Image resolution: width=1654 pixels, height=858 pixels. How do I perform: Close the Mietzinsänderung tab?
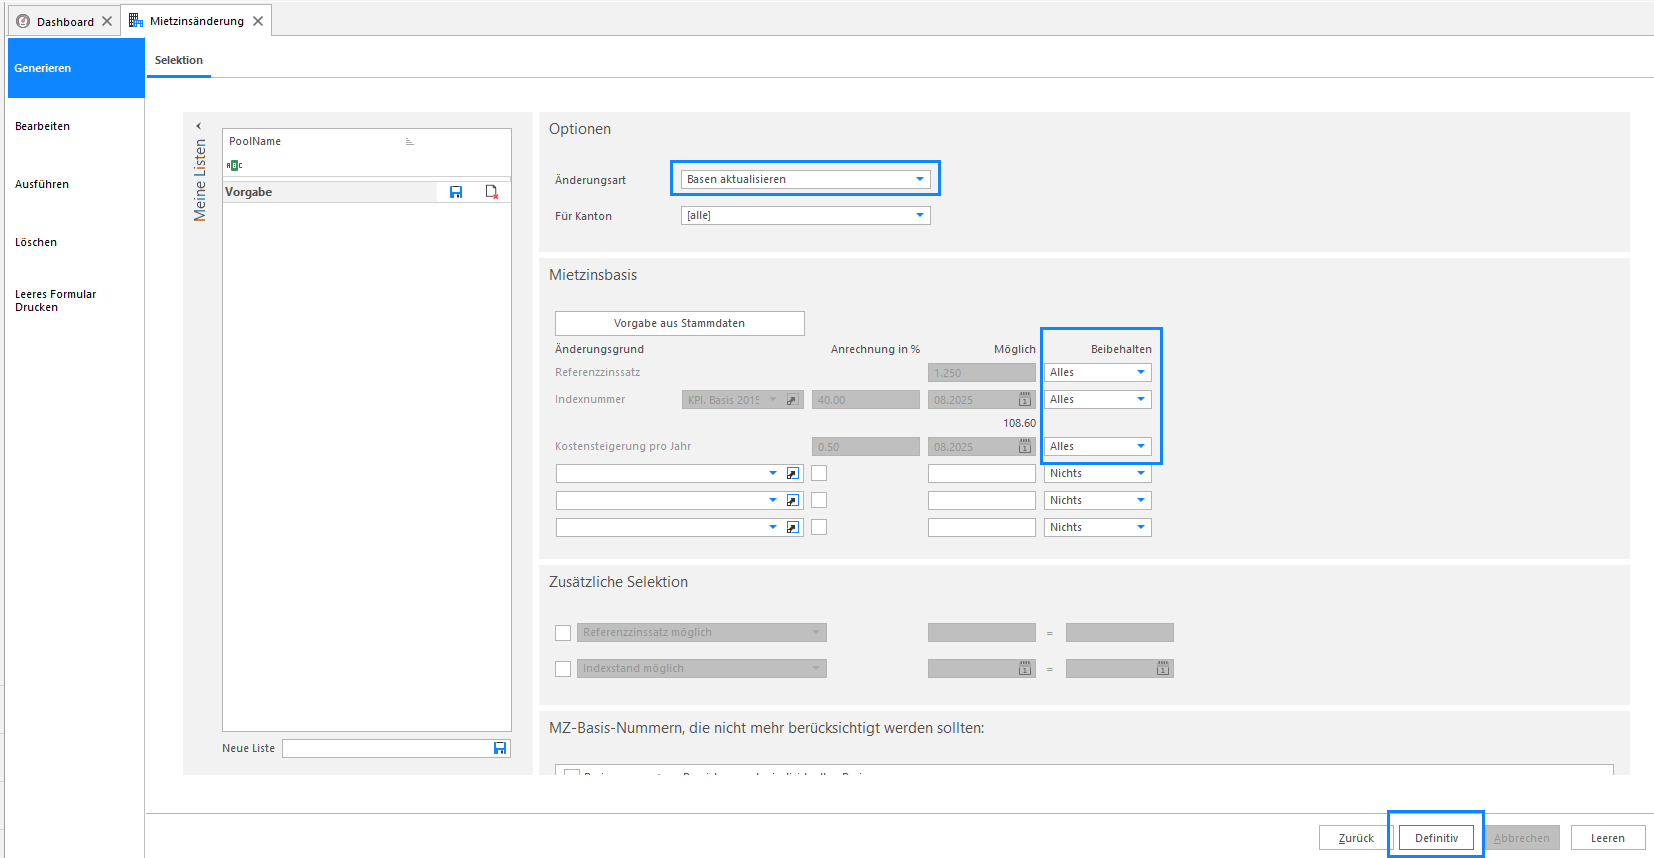pos(258,21)
